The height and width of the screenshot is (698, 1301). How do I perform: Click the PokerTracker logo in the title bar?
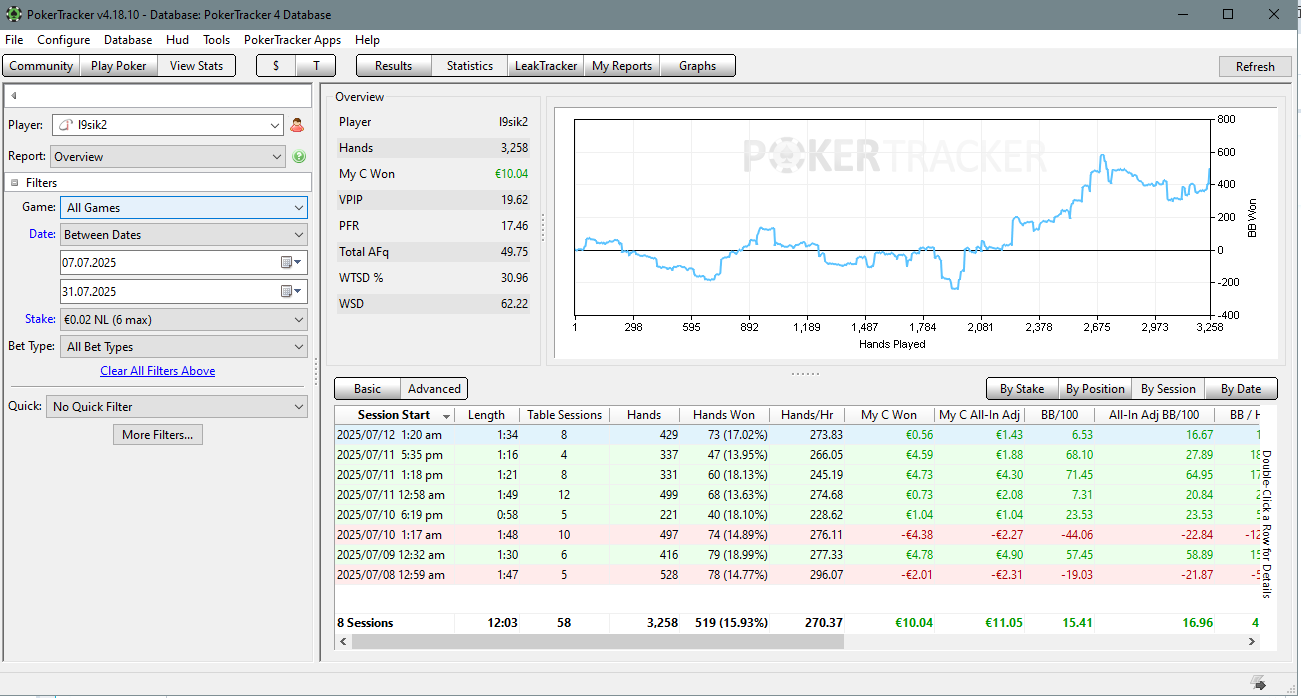pos(13,14)
